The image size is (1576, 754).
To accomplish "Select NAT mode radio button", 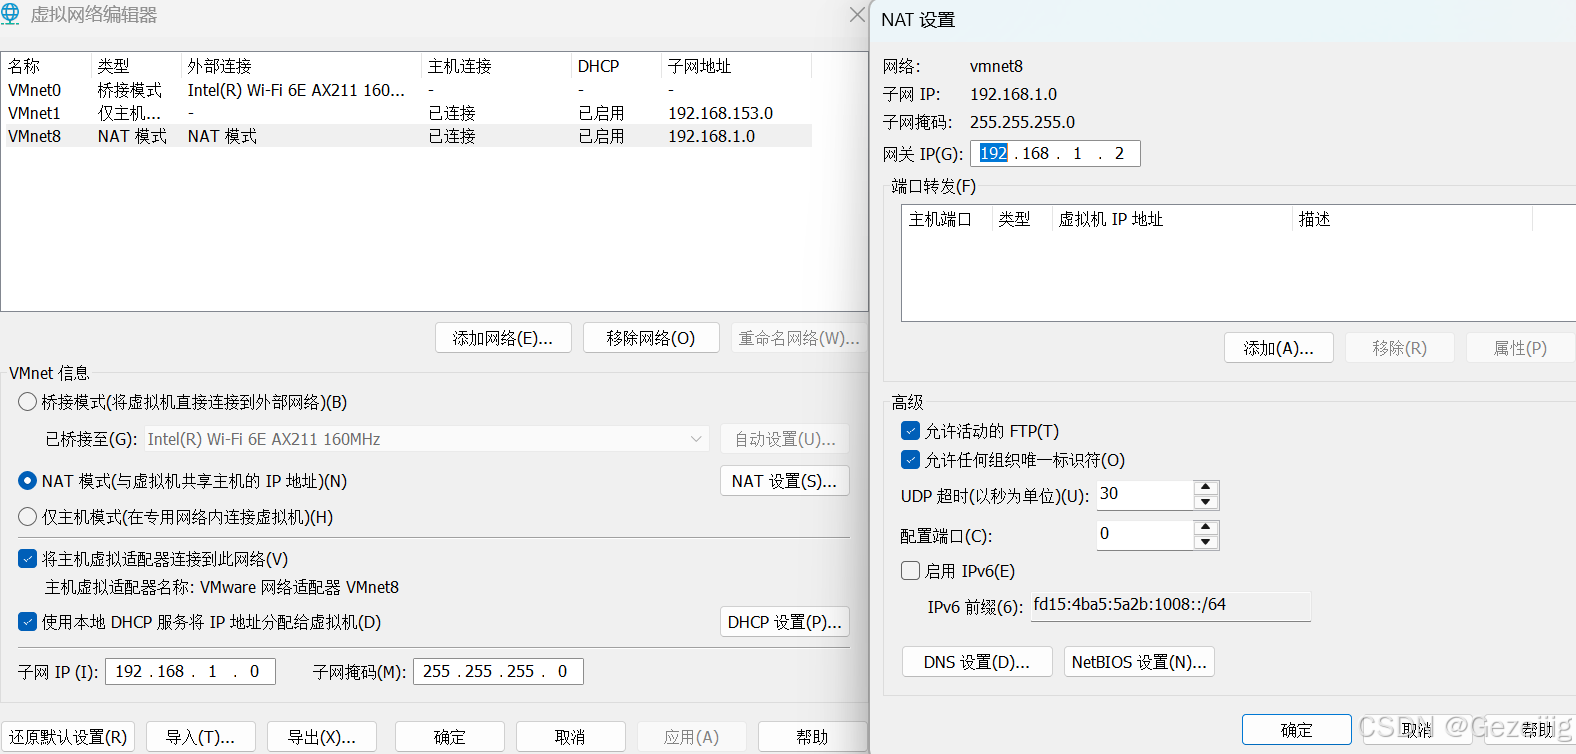I will coord(28,481).
